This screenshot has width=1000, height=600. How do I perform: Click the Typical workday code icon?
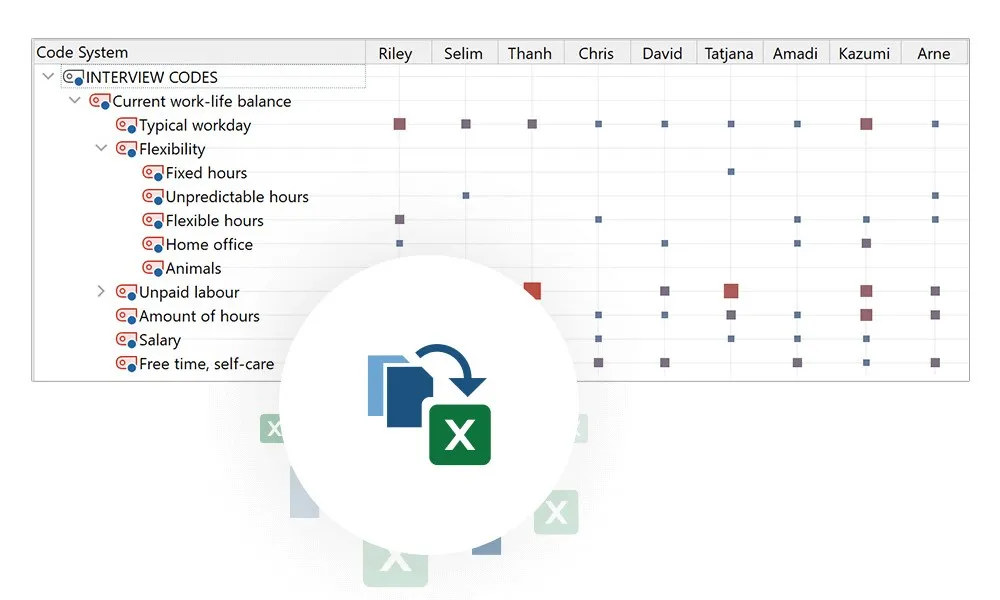pos(126,125)
